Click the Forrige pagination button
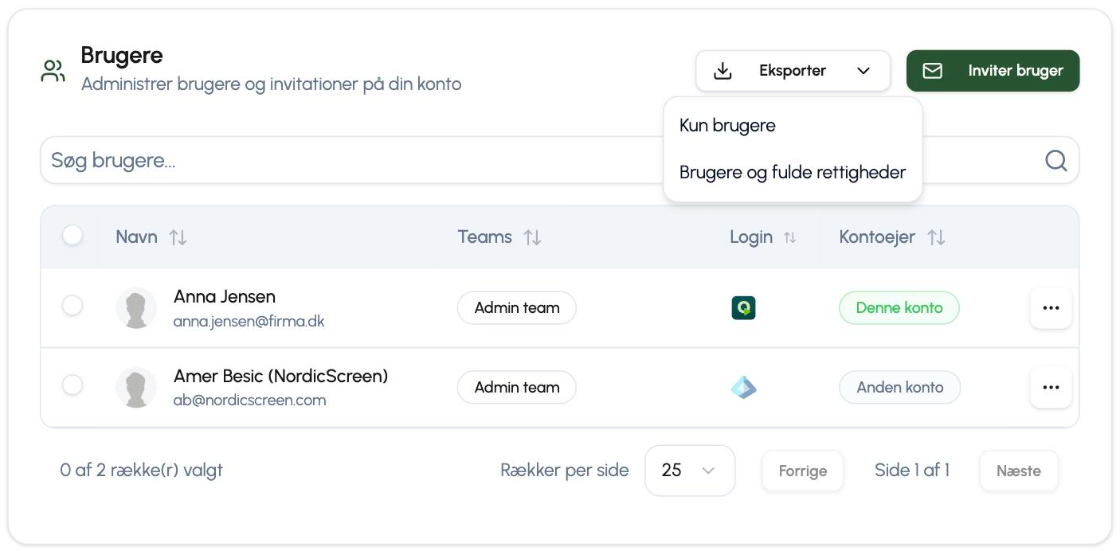This screenshot has height=551, width=1120. [803, 471]
